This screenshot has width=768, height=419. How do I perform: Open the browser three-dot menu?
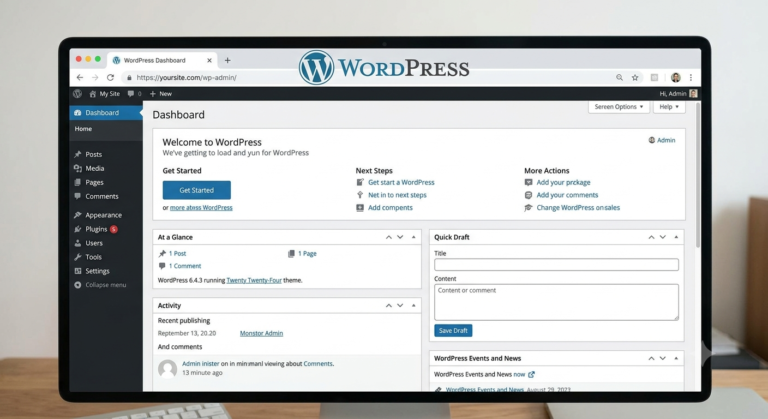[x=691, y=77]
